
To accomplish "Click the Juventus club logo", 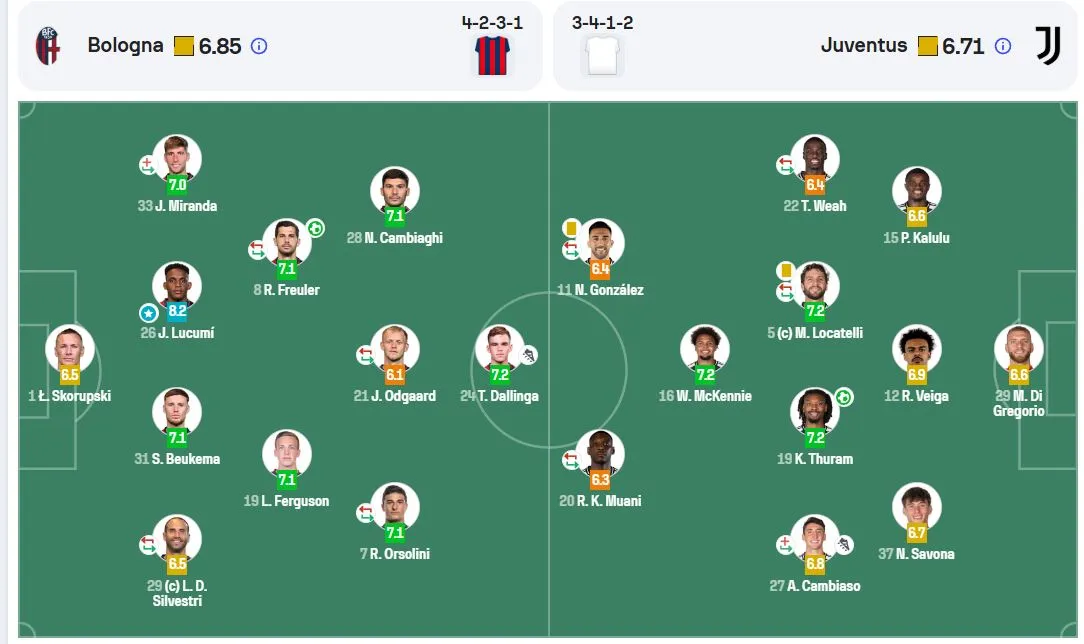I will point(1048,46).
